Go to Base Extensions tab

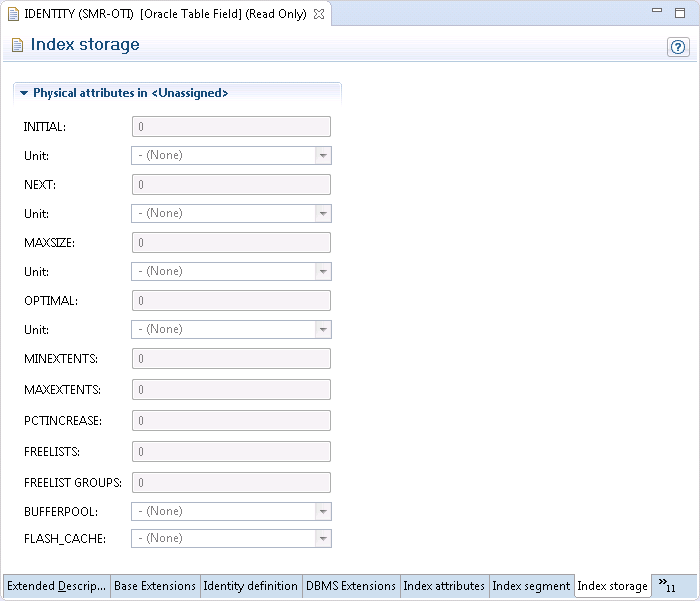[x=154, y=586]
